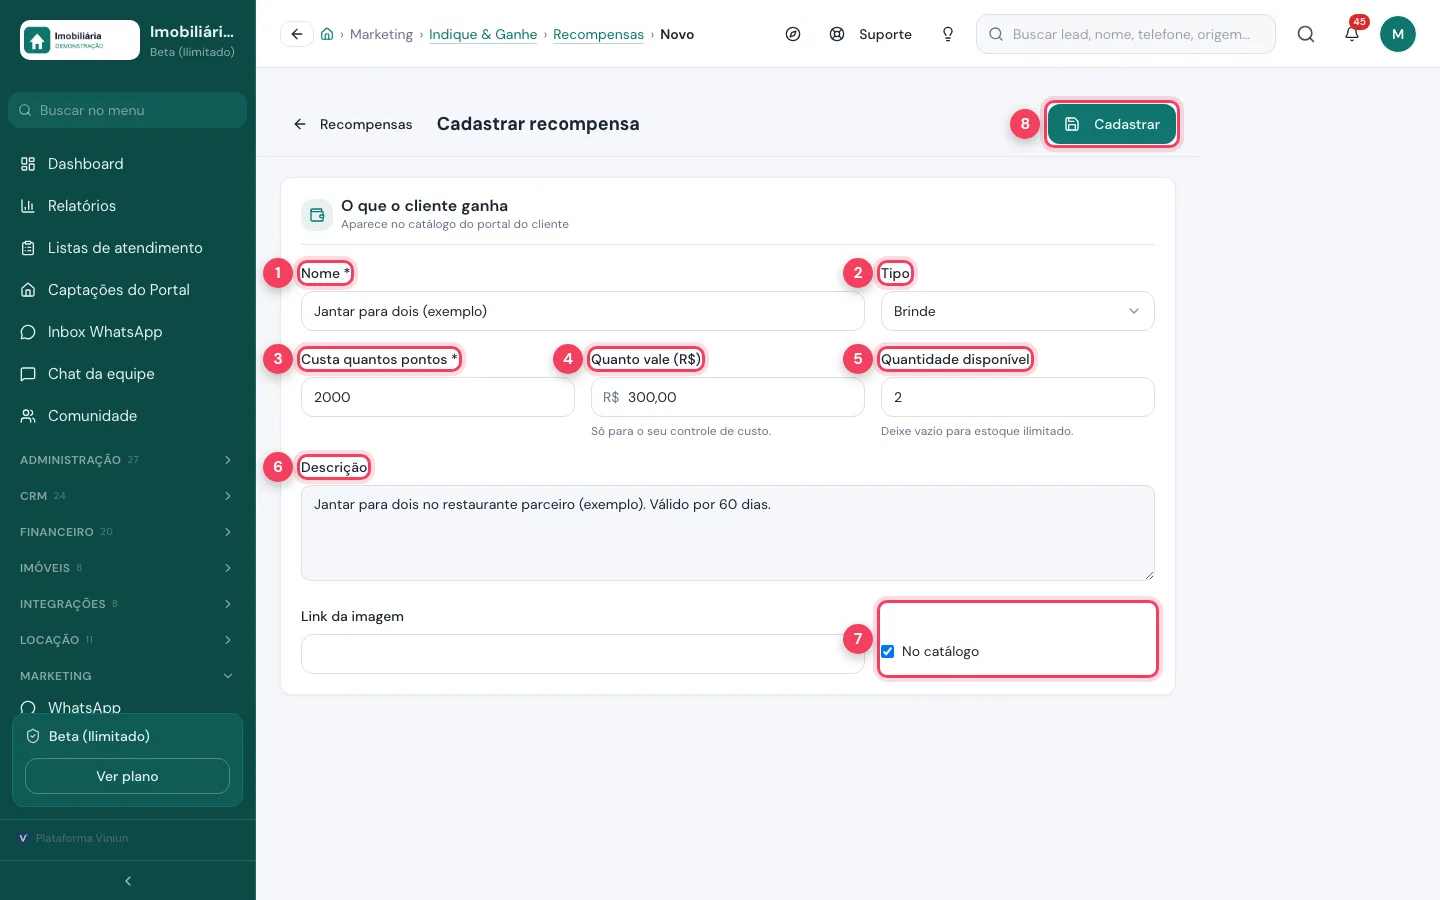Viewport: 1440px width, 900px height.
Task: Expand the INTEGRAÇÕES menu section
Action: [128, 604]
